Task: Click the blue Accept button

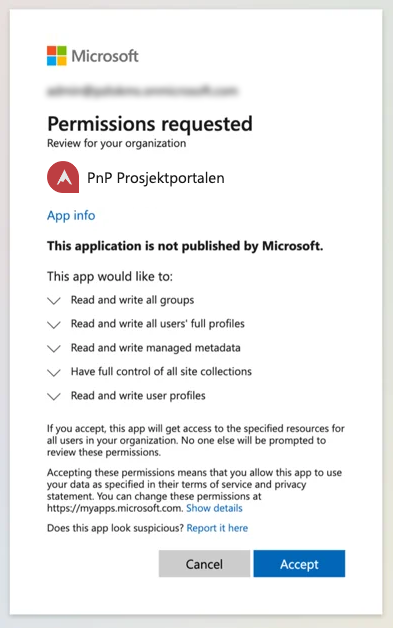Action: pyautogui.click(x=299, y=564)
